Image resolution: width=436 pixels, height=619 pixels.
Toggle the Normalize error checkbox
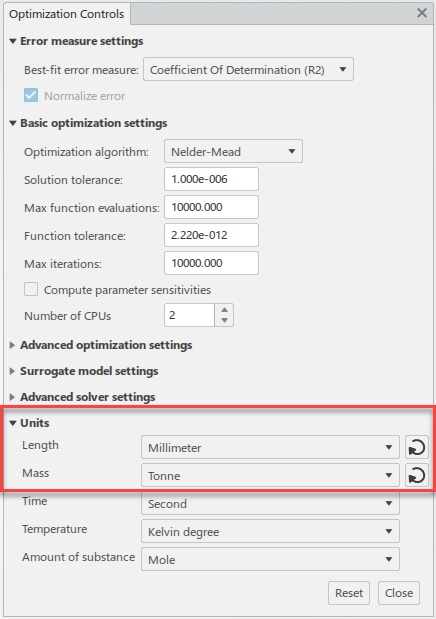[31, 96]
